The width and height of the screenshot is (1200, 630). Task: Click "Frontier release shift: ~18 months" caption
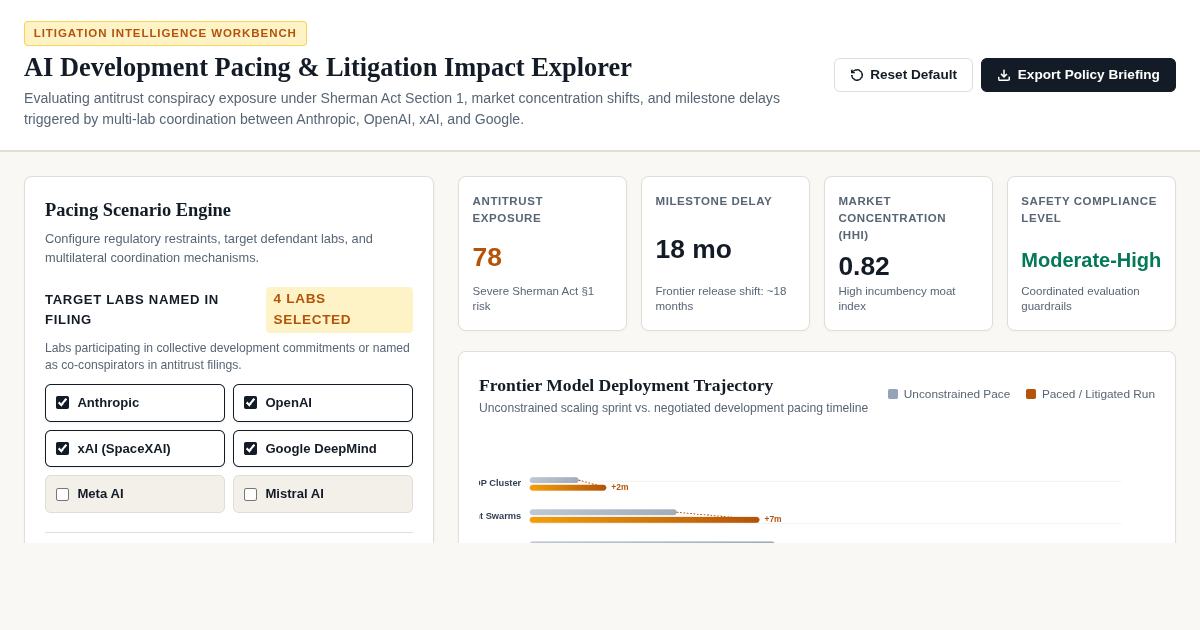coord(721,299)
